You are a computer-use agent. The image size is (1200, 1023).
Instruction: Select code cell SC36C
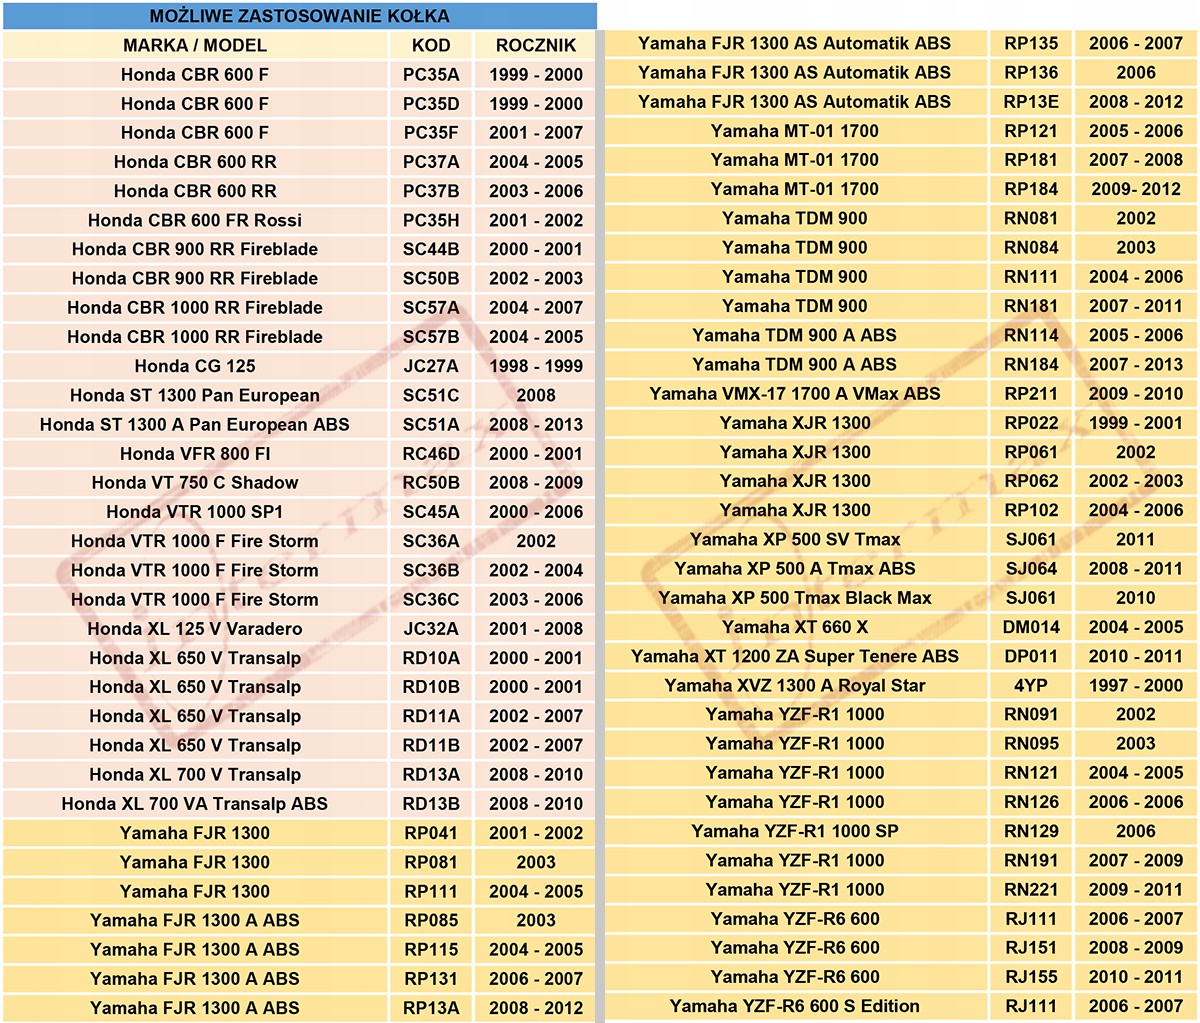pyautogui.click(x=431, y=599)
